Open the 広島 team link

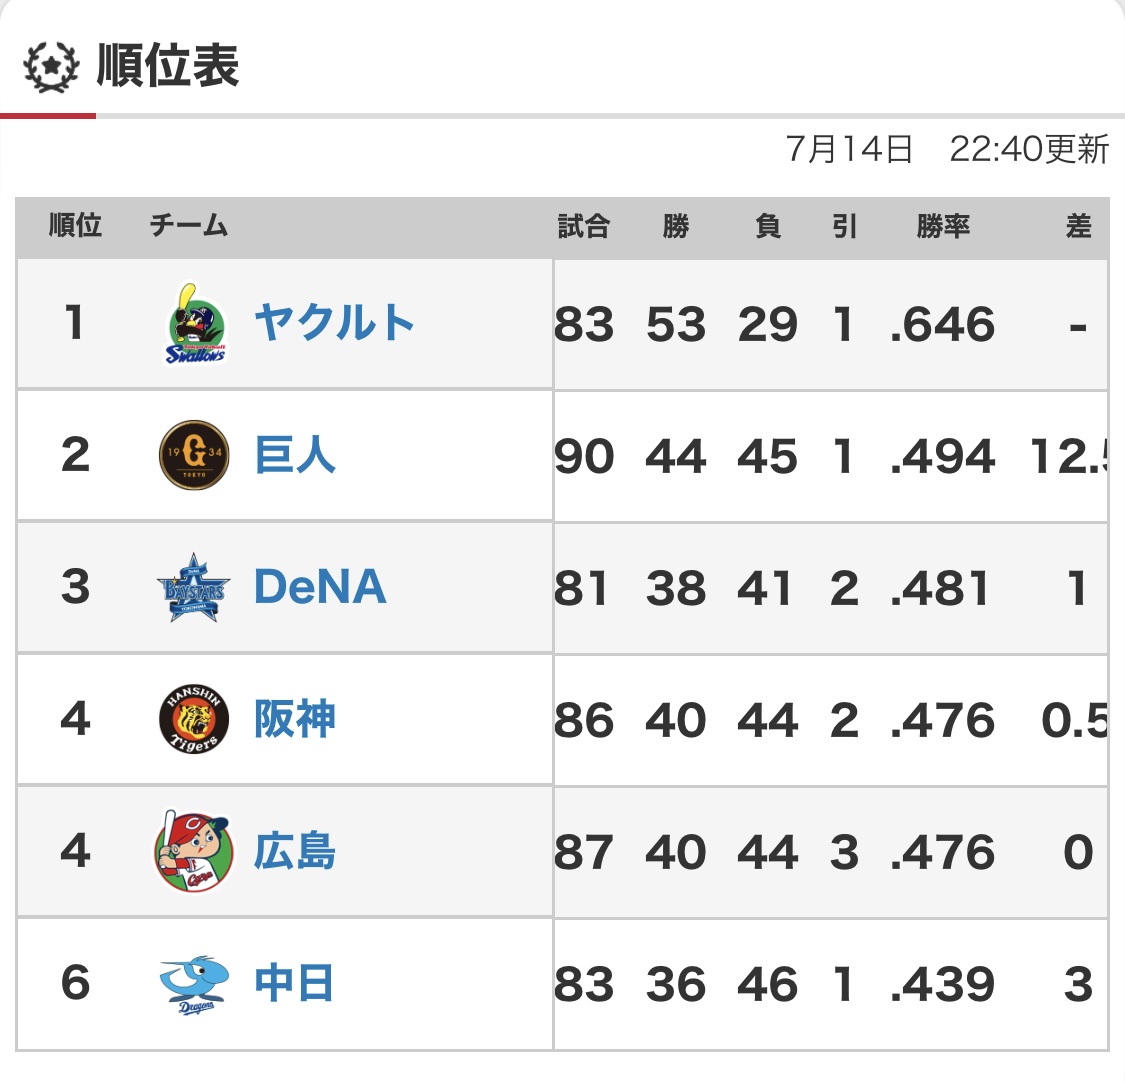point(295,851)
